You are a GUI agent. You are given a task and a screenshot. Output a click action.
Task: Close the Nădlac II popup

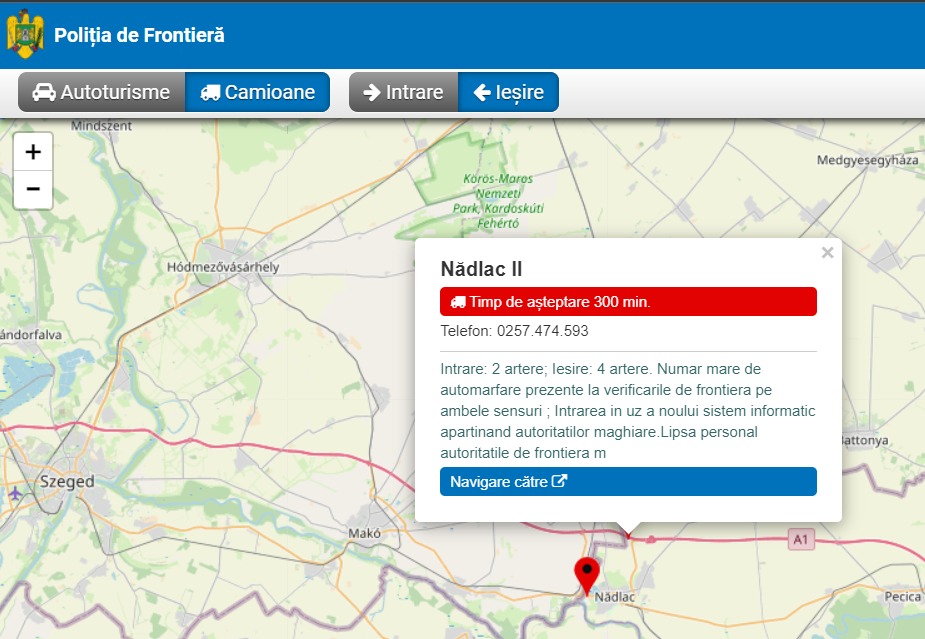click(827, 253)
